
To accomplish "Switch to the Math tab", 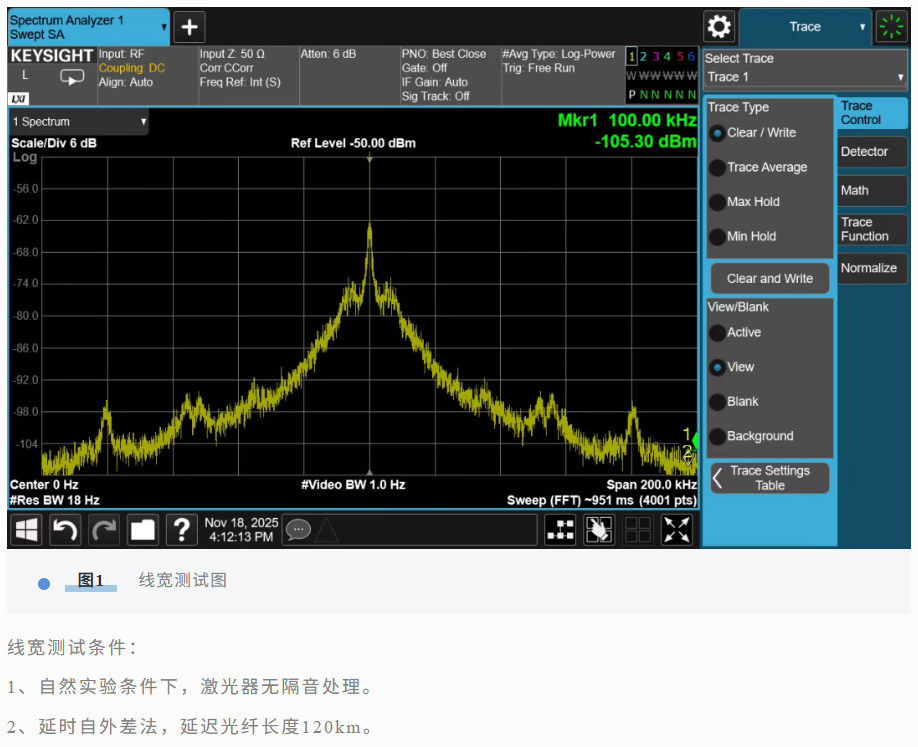I will click(x=870, y=190).
